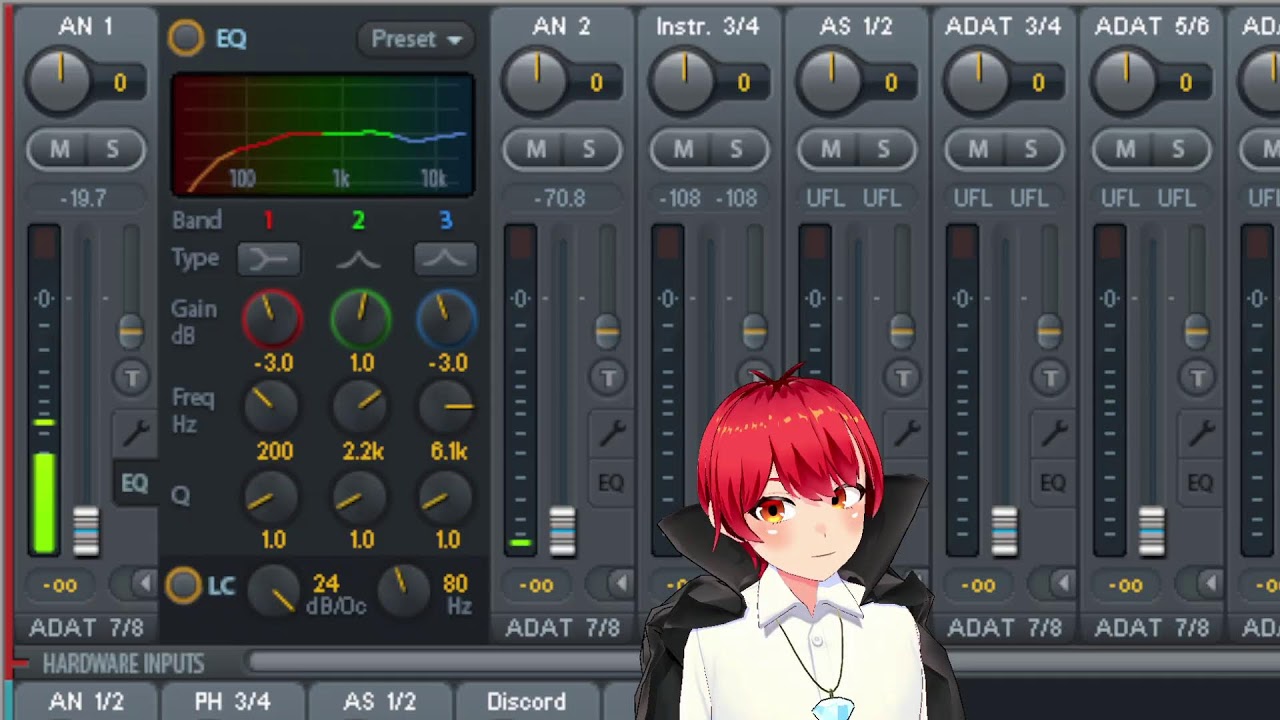The width and height of the screenshot is (1280, 720).
Task: Open the ADAT 5/6 settings wrench
Action: pos(1200,432)
